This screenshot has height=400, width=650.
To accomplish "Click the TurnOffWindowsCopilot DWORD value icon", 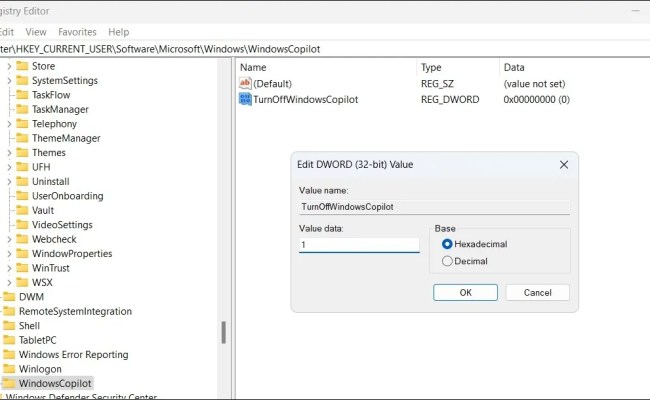I will [x=245, y=99].
